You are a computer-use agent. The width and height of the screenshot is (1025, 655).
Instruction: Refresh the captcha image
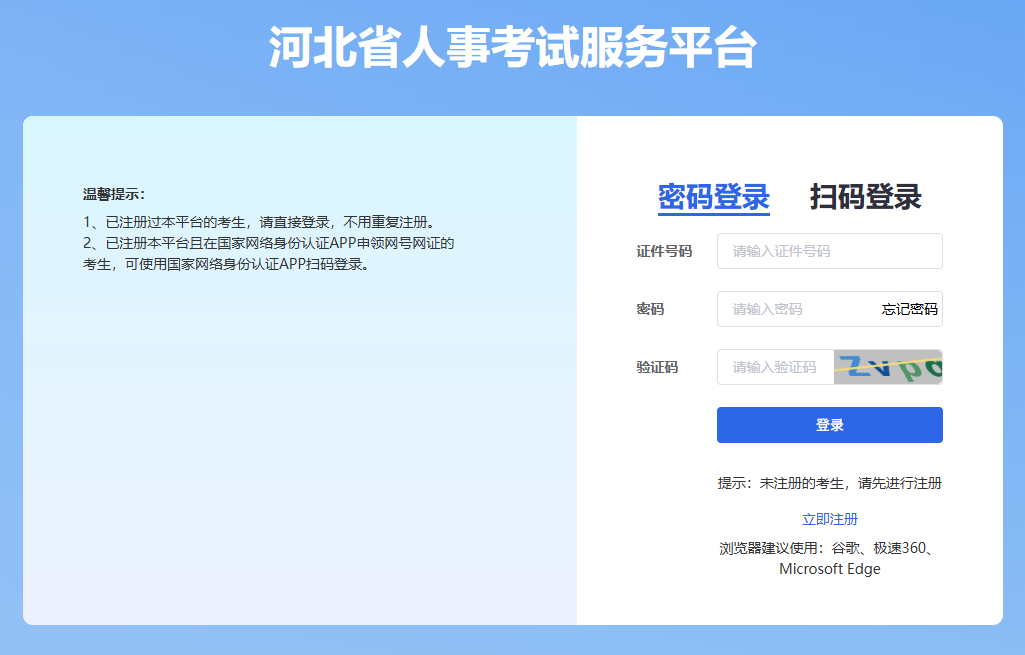pyautogui.click(x=888, y=367)
